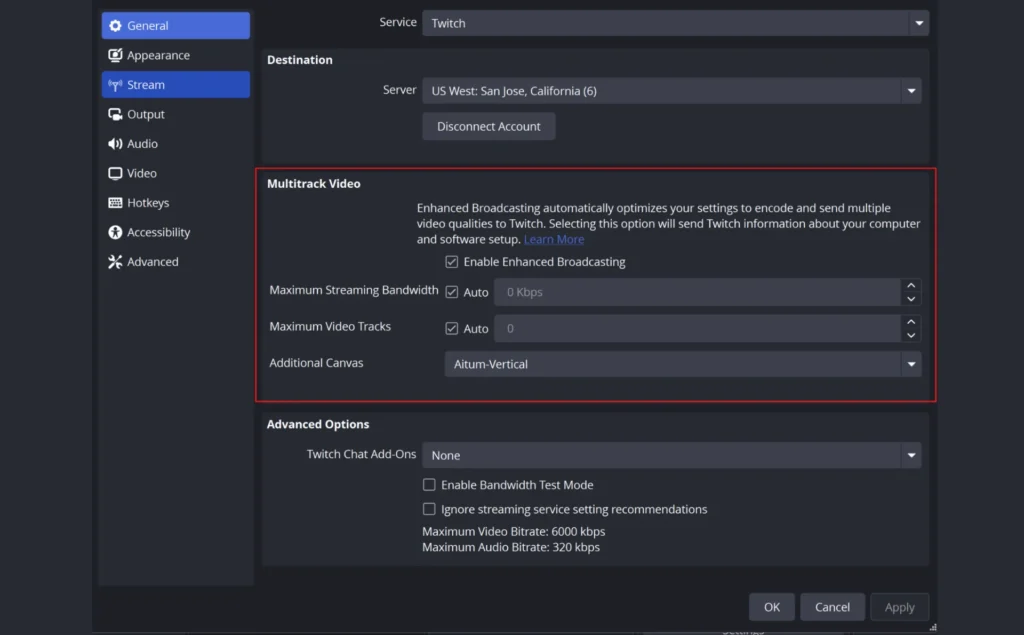Decrease Maximum Video Tracks with down arrow

pos(911,336)
